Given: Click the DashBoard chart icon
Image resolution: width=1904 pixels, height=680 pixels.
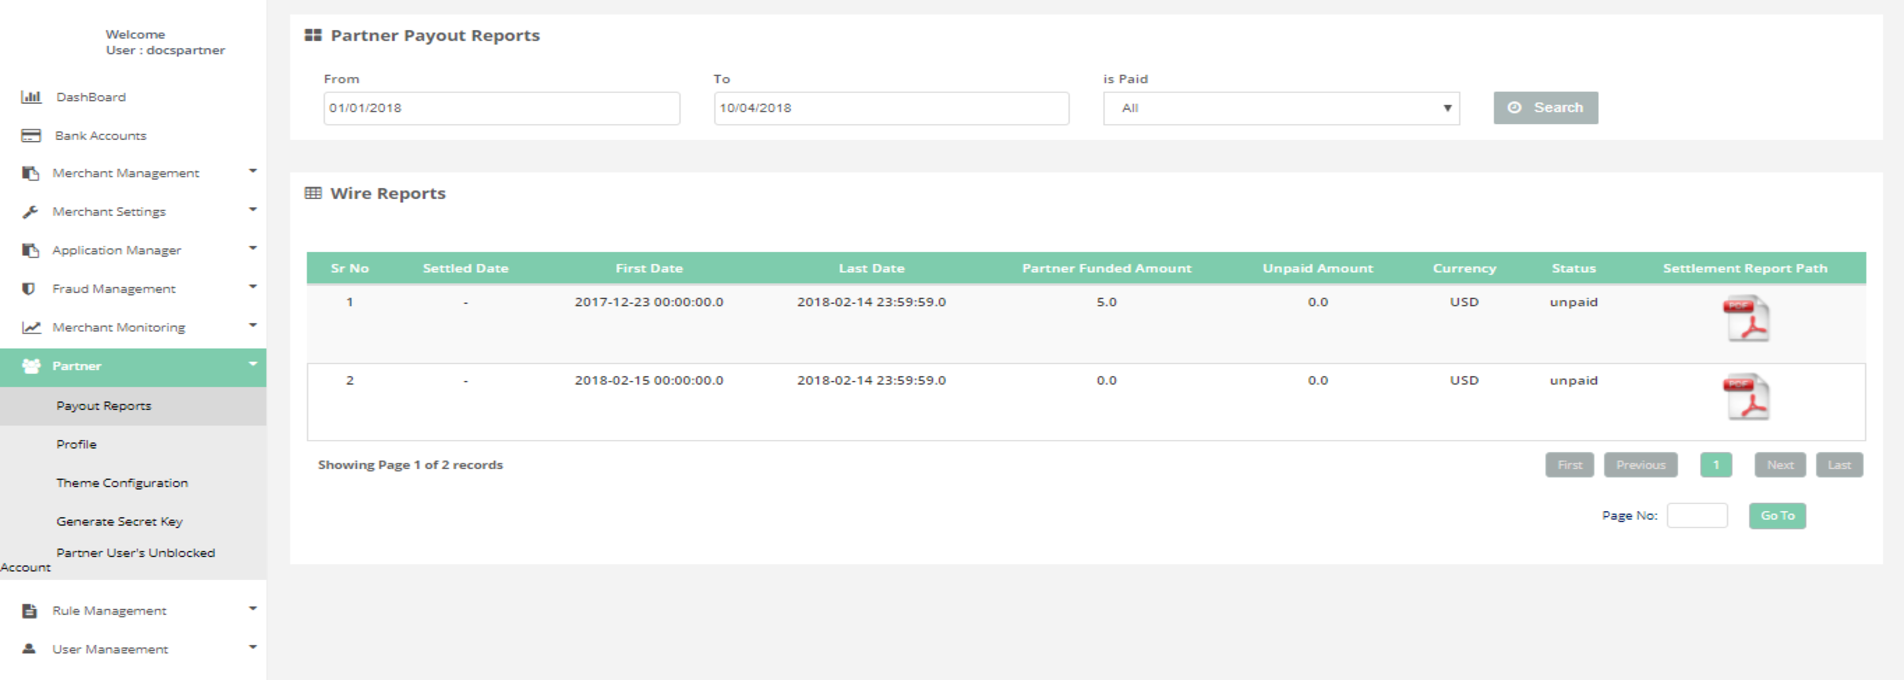Looking at the screenshot, I should click(x=31, y=97).
